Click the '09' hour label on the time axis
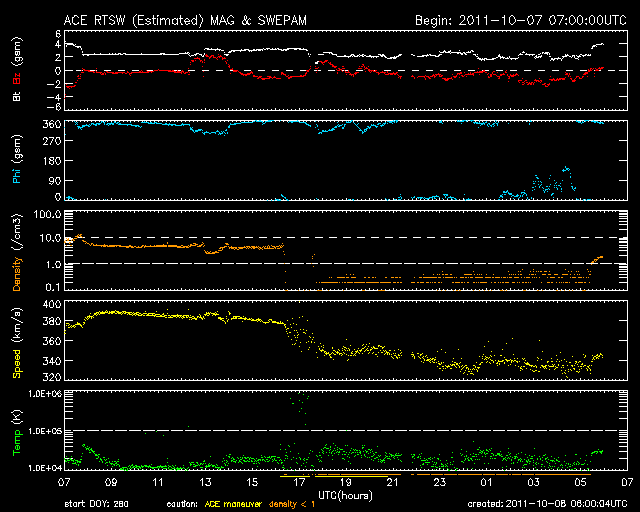640x512 pixels. tap(111, 483)
